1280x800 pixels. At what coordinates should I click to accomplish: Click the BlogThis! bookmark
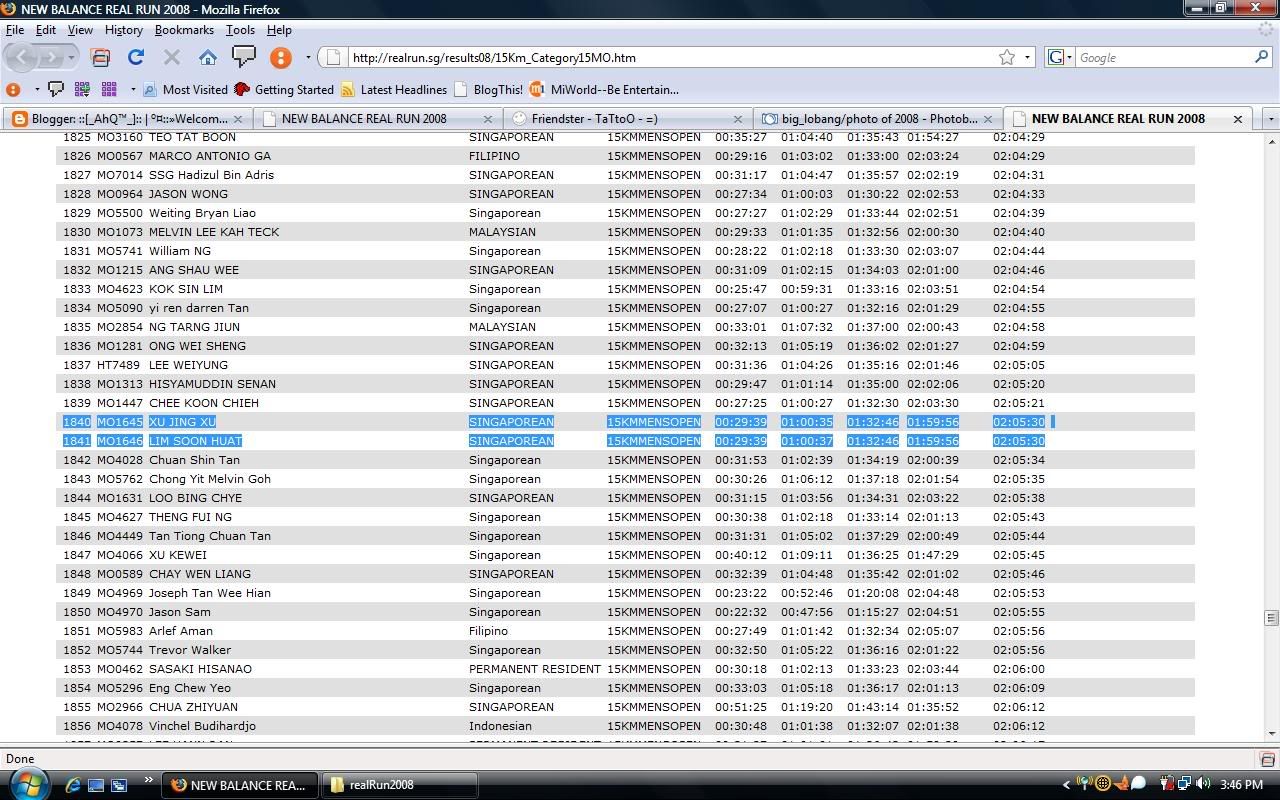pos(497,89)
